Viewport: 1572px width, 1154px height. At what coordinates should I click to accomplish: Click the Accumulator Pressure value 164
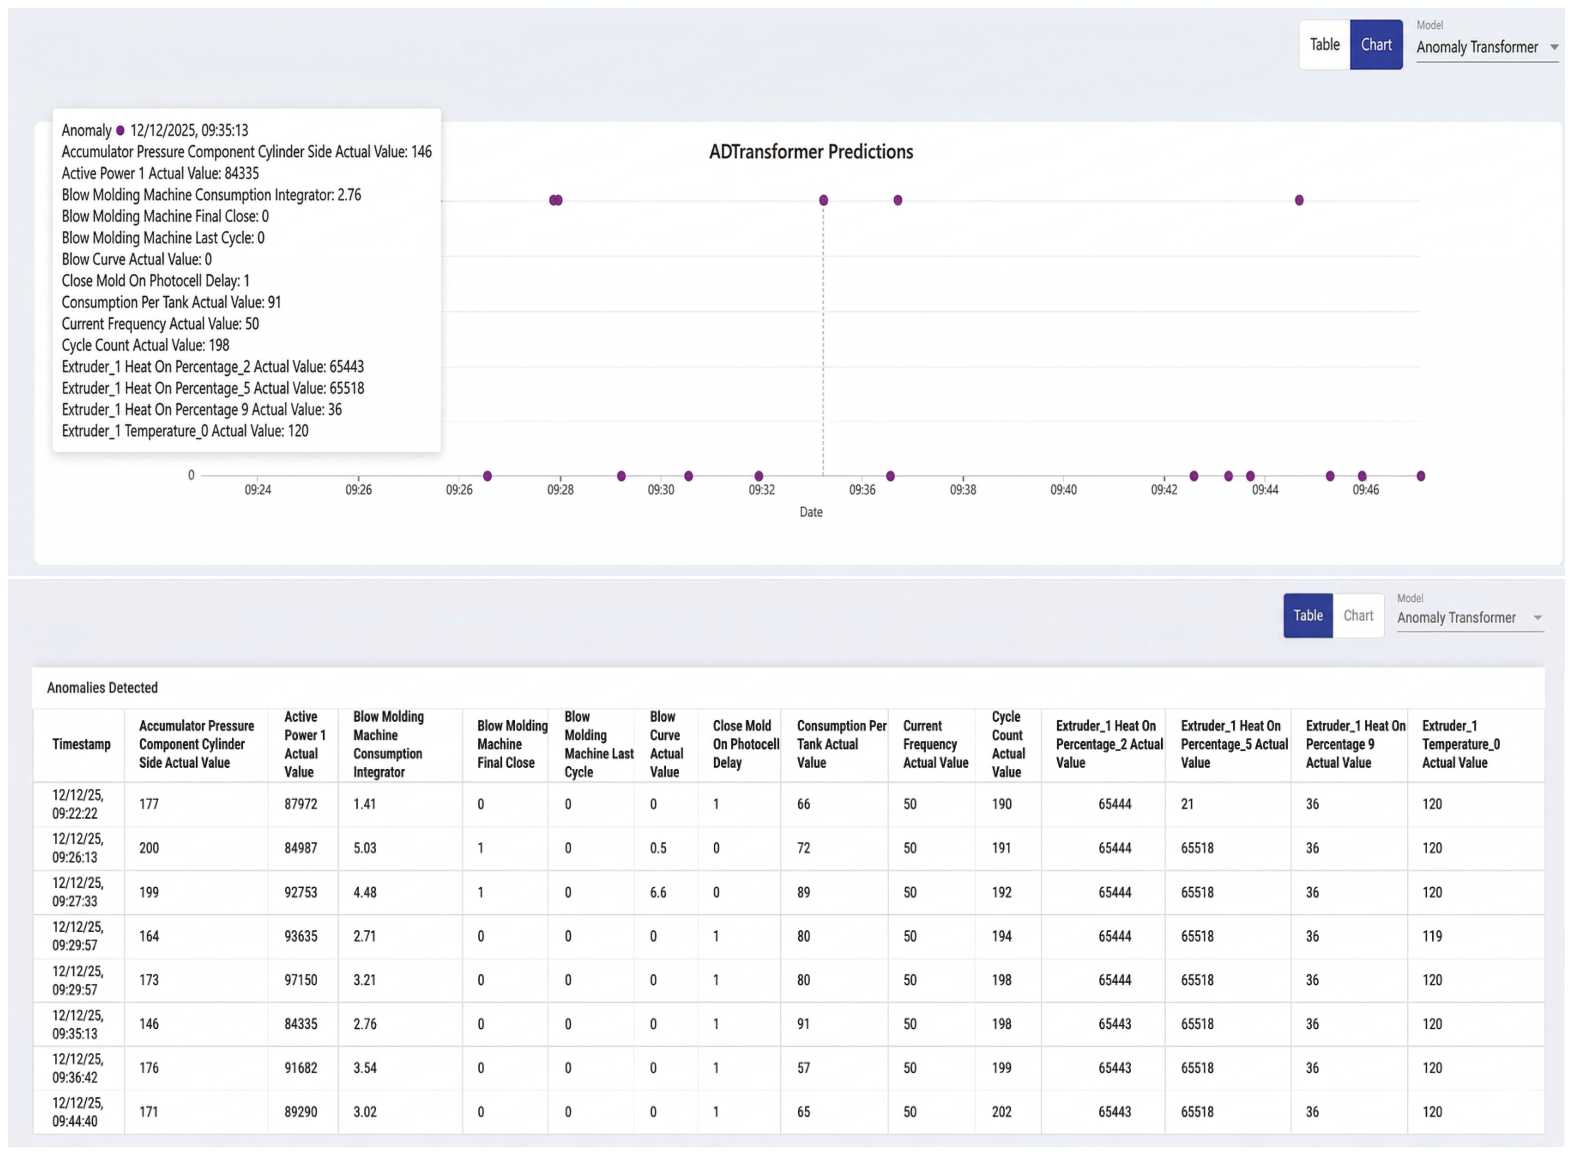(149, 936)
